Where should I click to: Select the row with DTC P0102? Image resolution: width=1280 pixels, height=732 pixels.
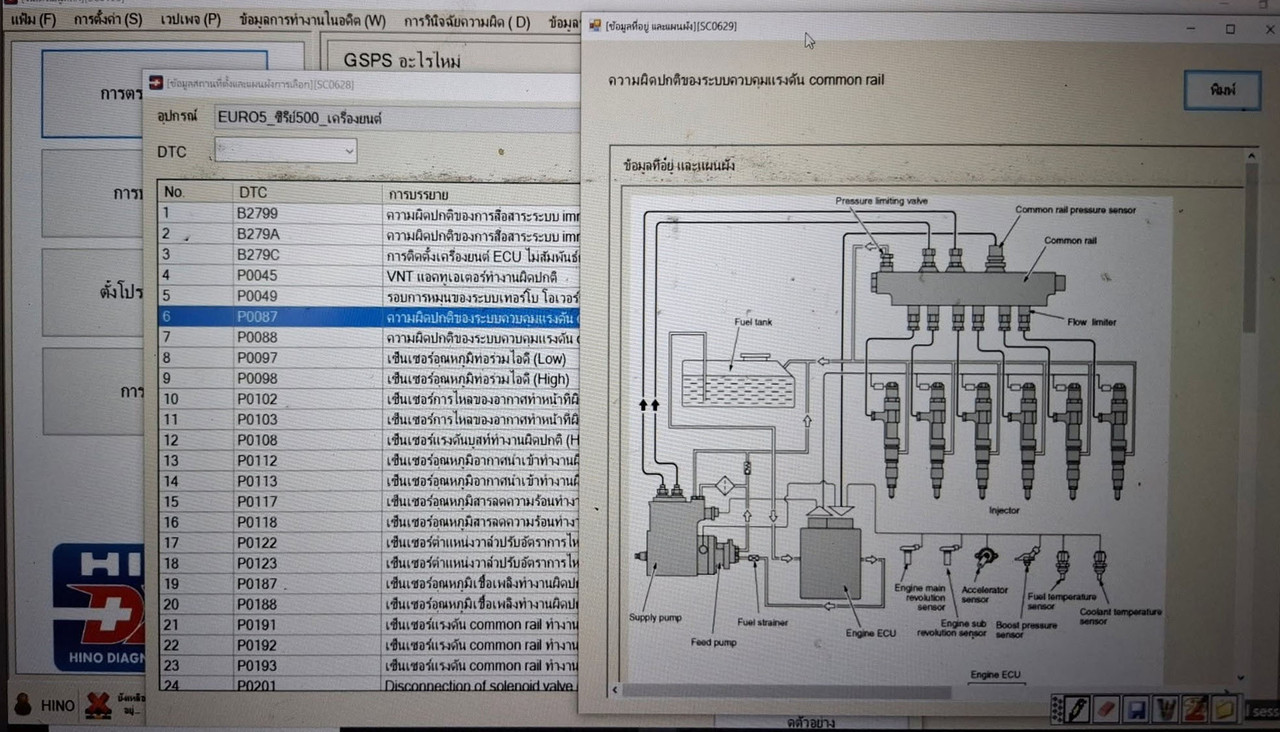pos(369,399)
